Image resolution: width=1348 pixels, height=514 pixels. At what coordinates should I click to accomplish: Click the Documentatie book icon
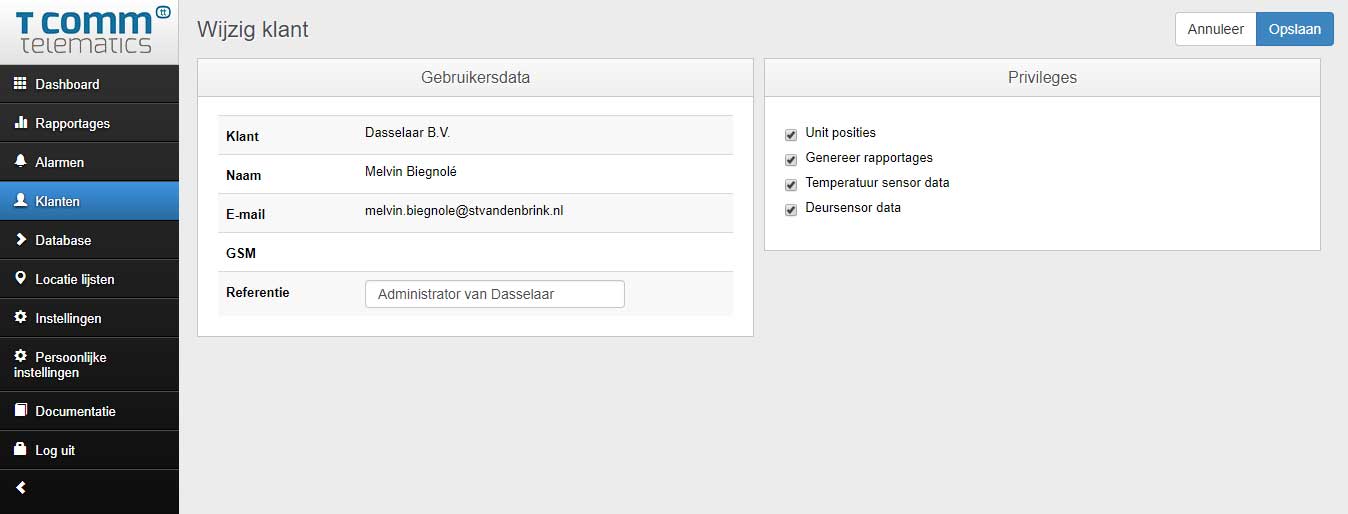[x=20, y=410]
